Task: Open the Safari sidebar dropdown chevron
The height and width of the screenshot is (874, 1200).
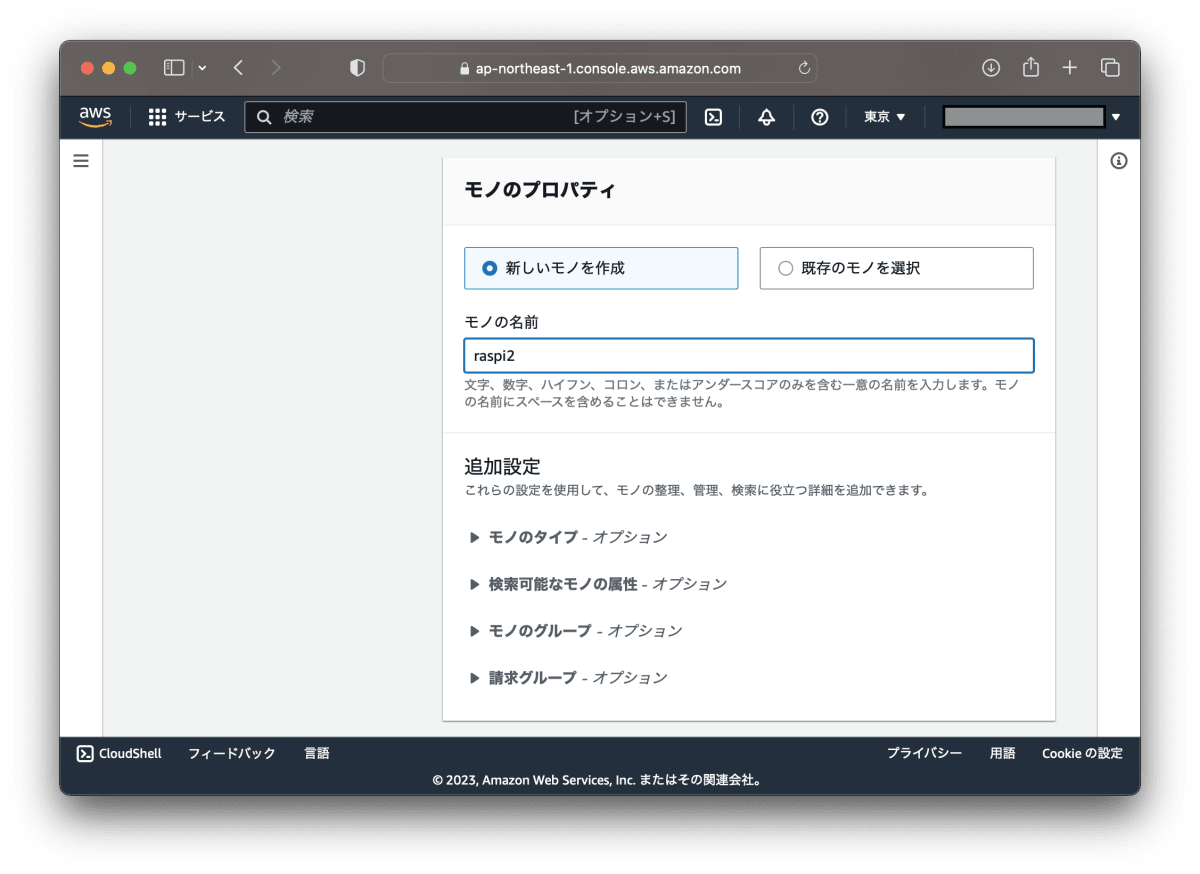Action: tap(202, 68)
